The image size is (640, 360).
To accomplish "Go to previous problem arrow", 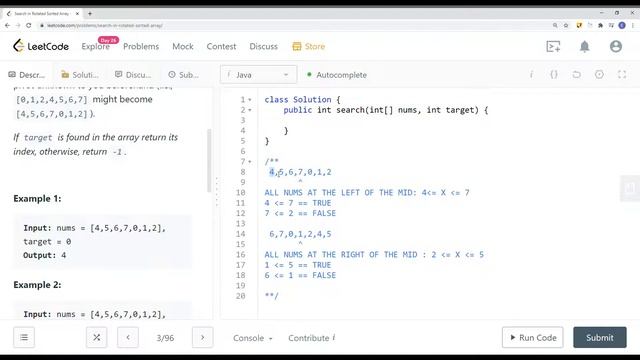I will [x=128, y=338].
